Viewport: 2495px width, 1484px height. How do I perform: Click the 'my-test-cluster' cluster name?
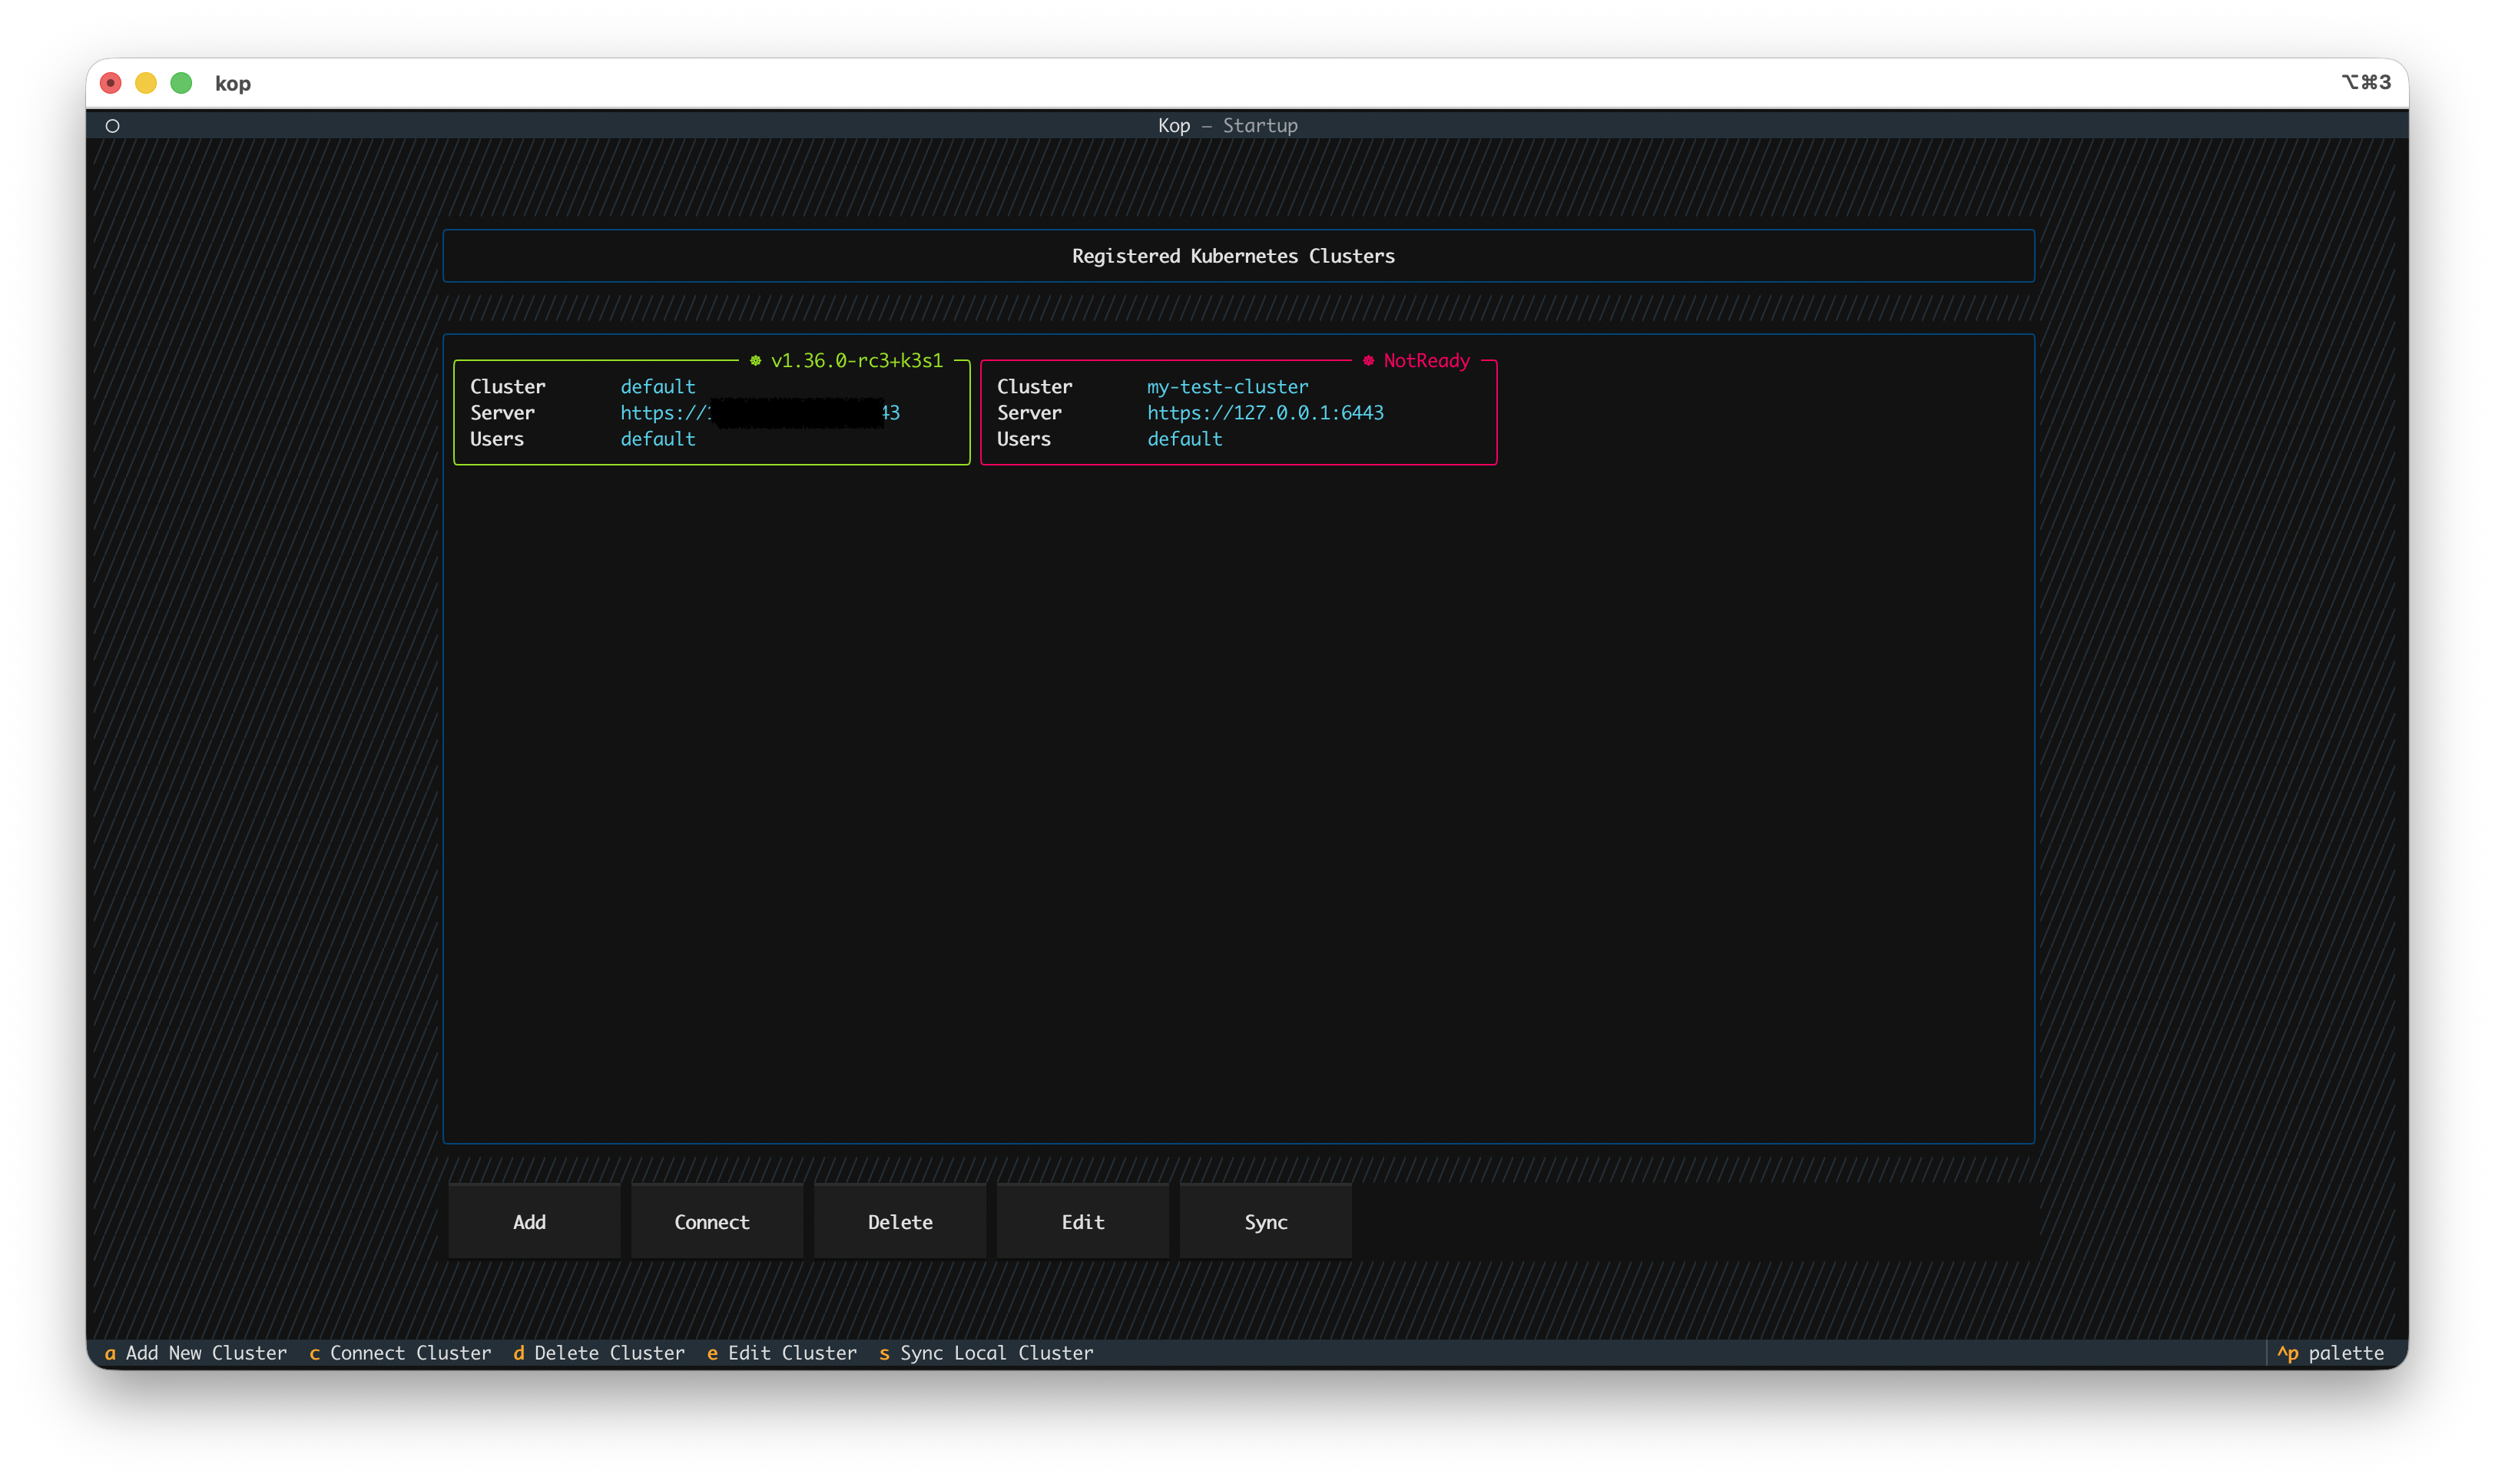point(1227,387)
